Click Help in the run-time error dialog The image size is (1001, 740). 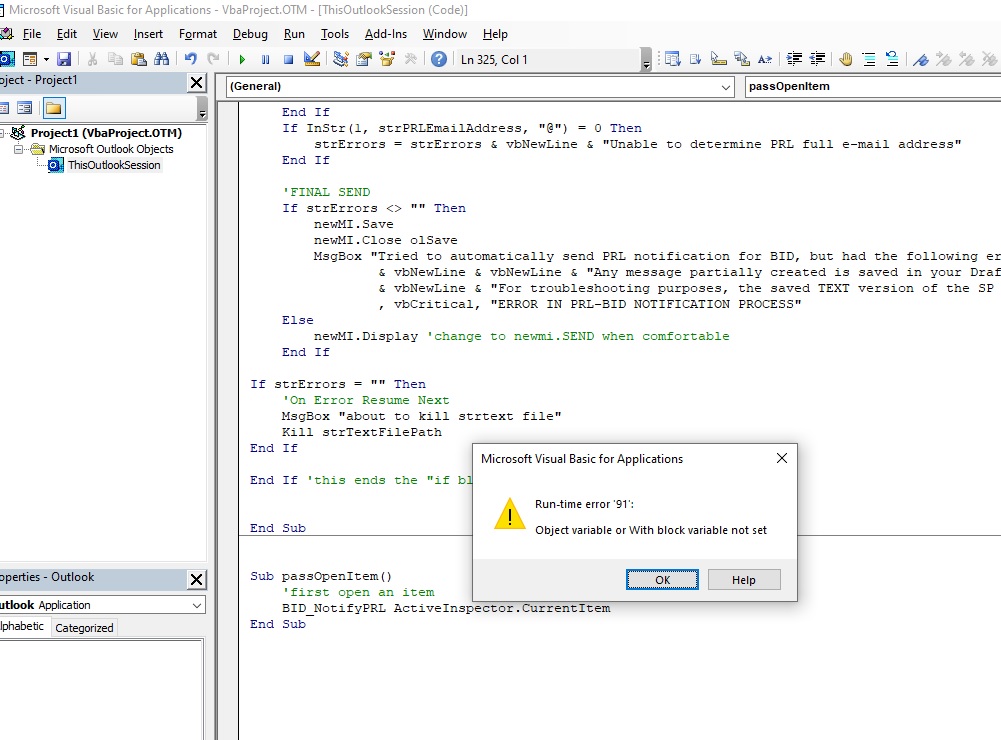point(743,580)
